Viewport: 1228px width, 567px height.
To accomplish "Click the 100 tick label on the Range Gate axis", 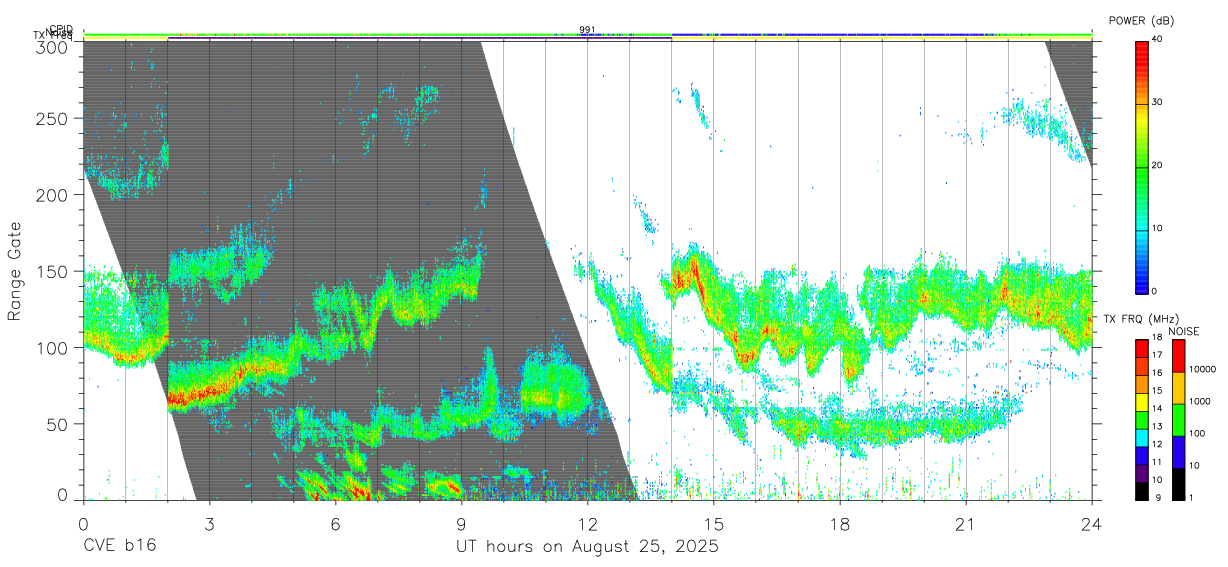I will click(x=51, y=347).
